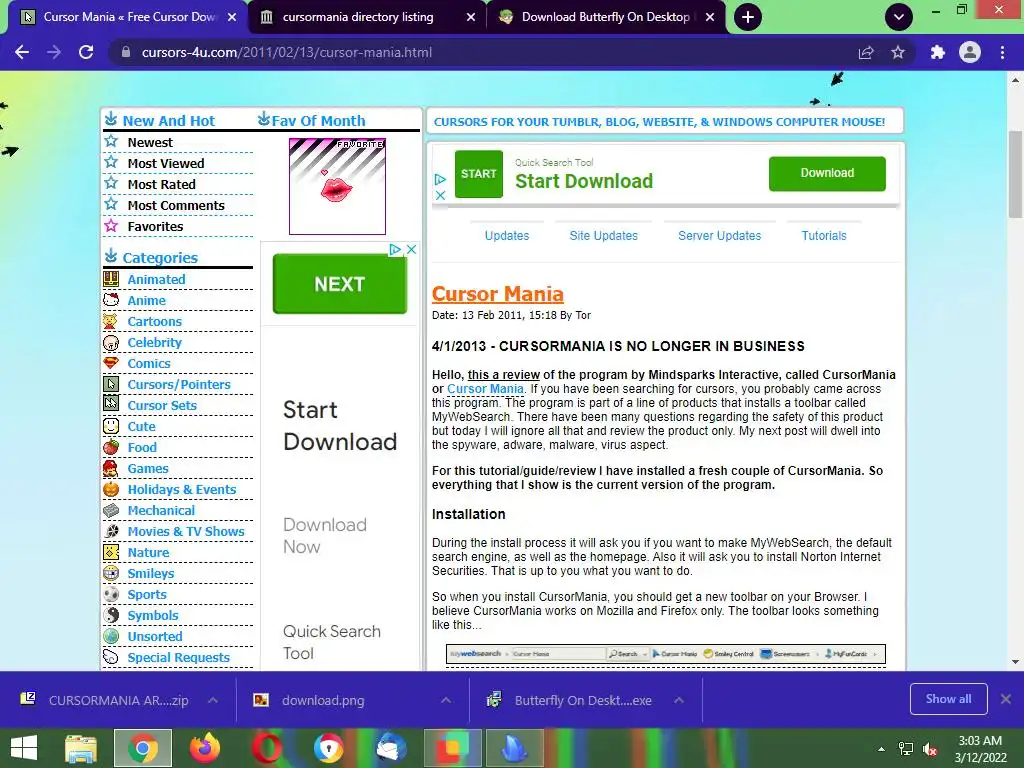
Task: Click the Cartoons category icon
Action: tap(111, 321)
